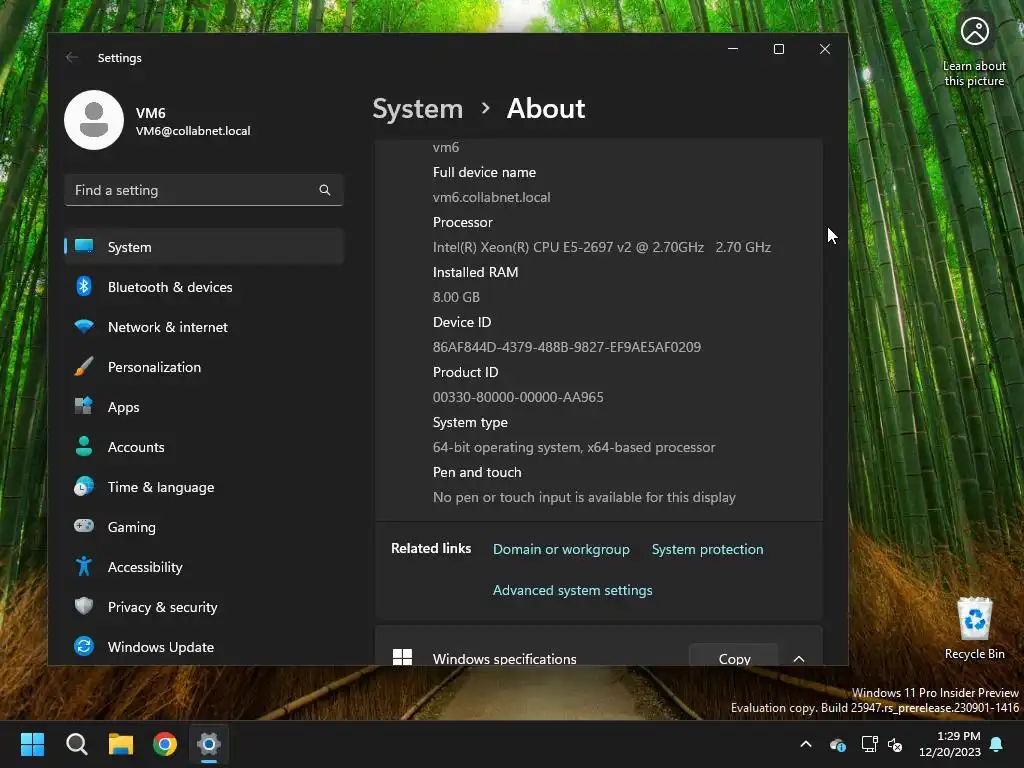Open taskbar Search
The image size is (1024, 768).
(x=76, y=744)
